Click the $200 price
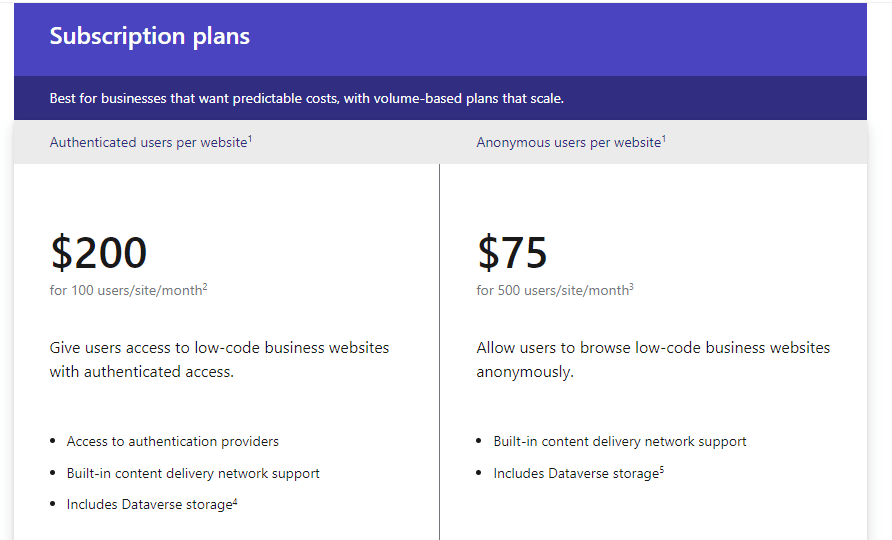The width and height of the screenshot is (892, 540). click(98, 253)
